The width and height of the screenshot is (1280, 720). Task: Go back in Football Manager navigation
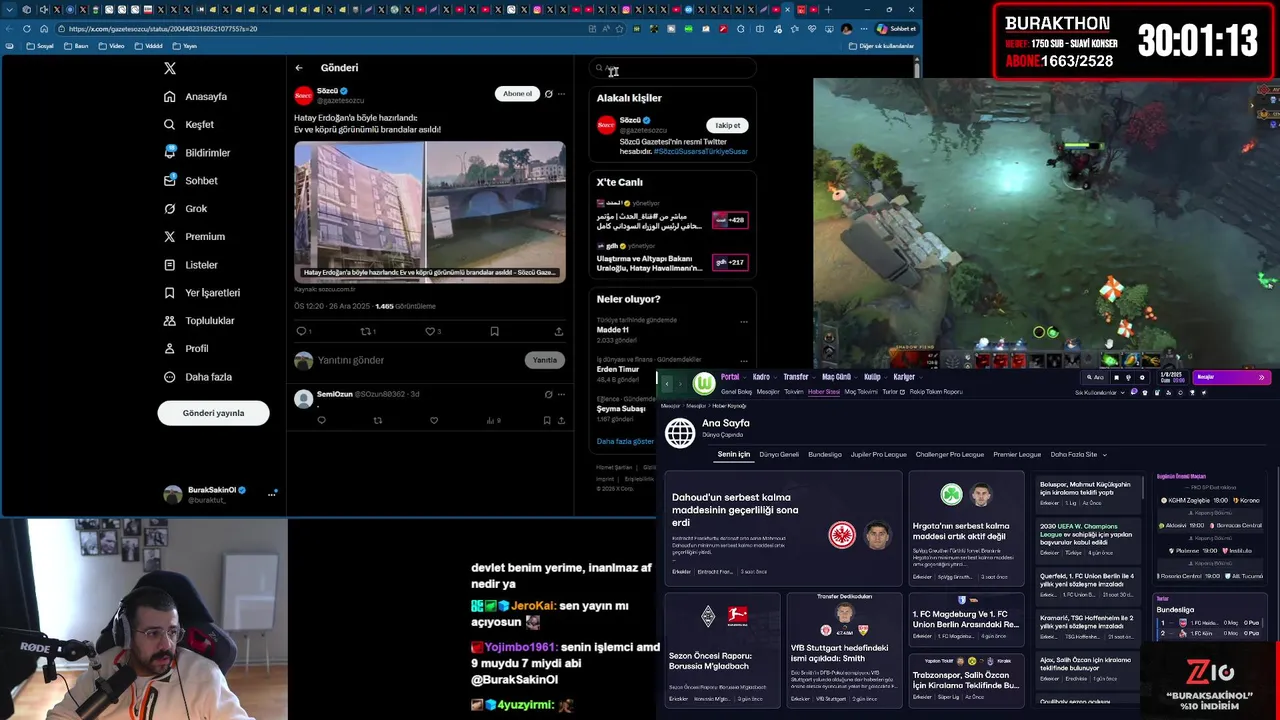(x=667, y=383)
